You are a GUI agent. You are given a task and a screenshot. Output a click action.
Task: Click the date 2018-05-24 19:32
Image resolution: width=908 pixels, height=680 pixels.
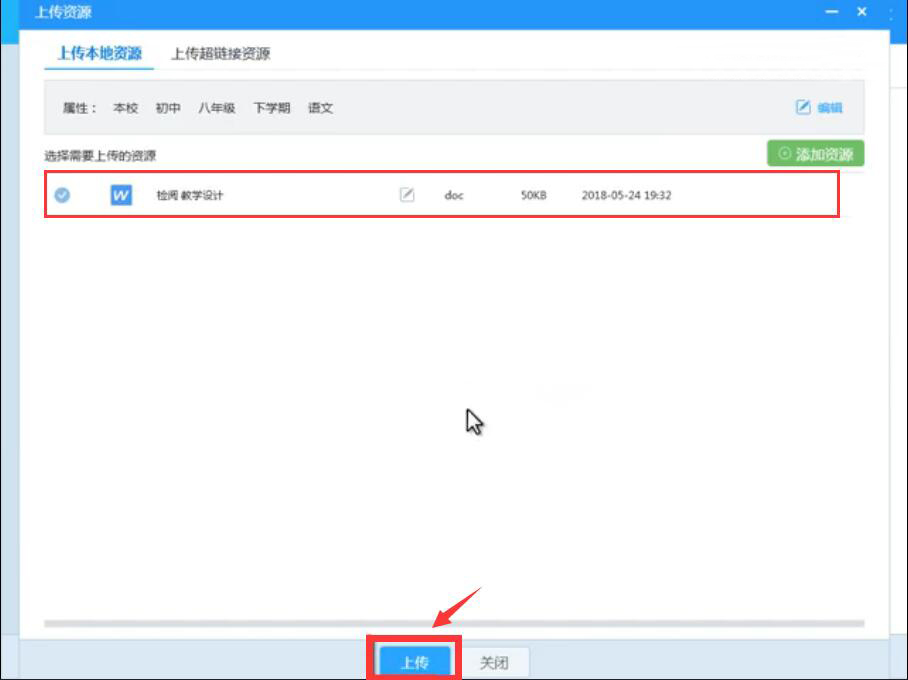coord(627,195)
